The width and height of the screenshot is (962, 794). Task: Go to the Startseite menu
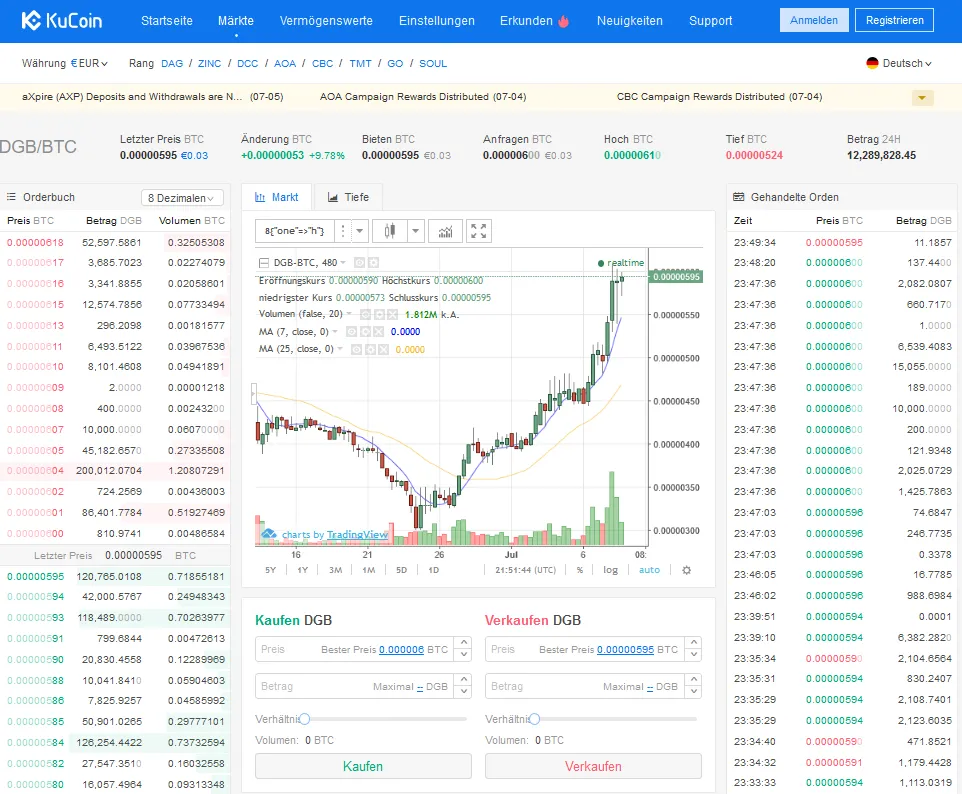point(167,21)
